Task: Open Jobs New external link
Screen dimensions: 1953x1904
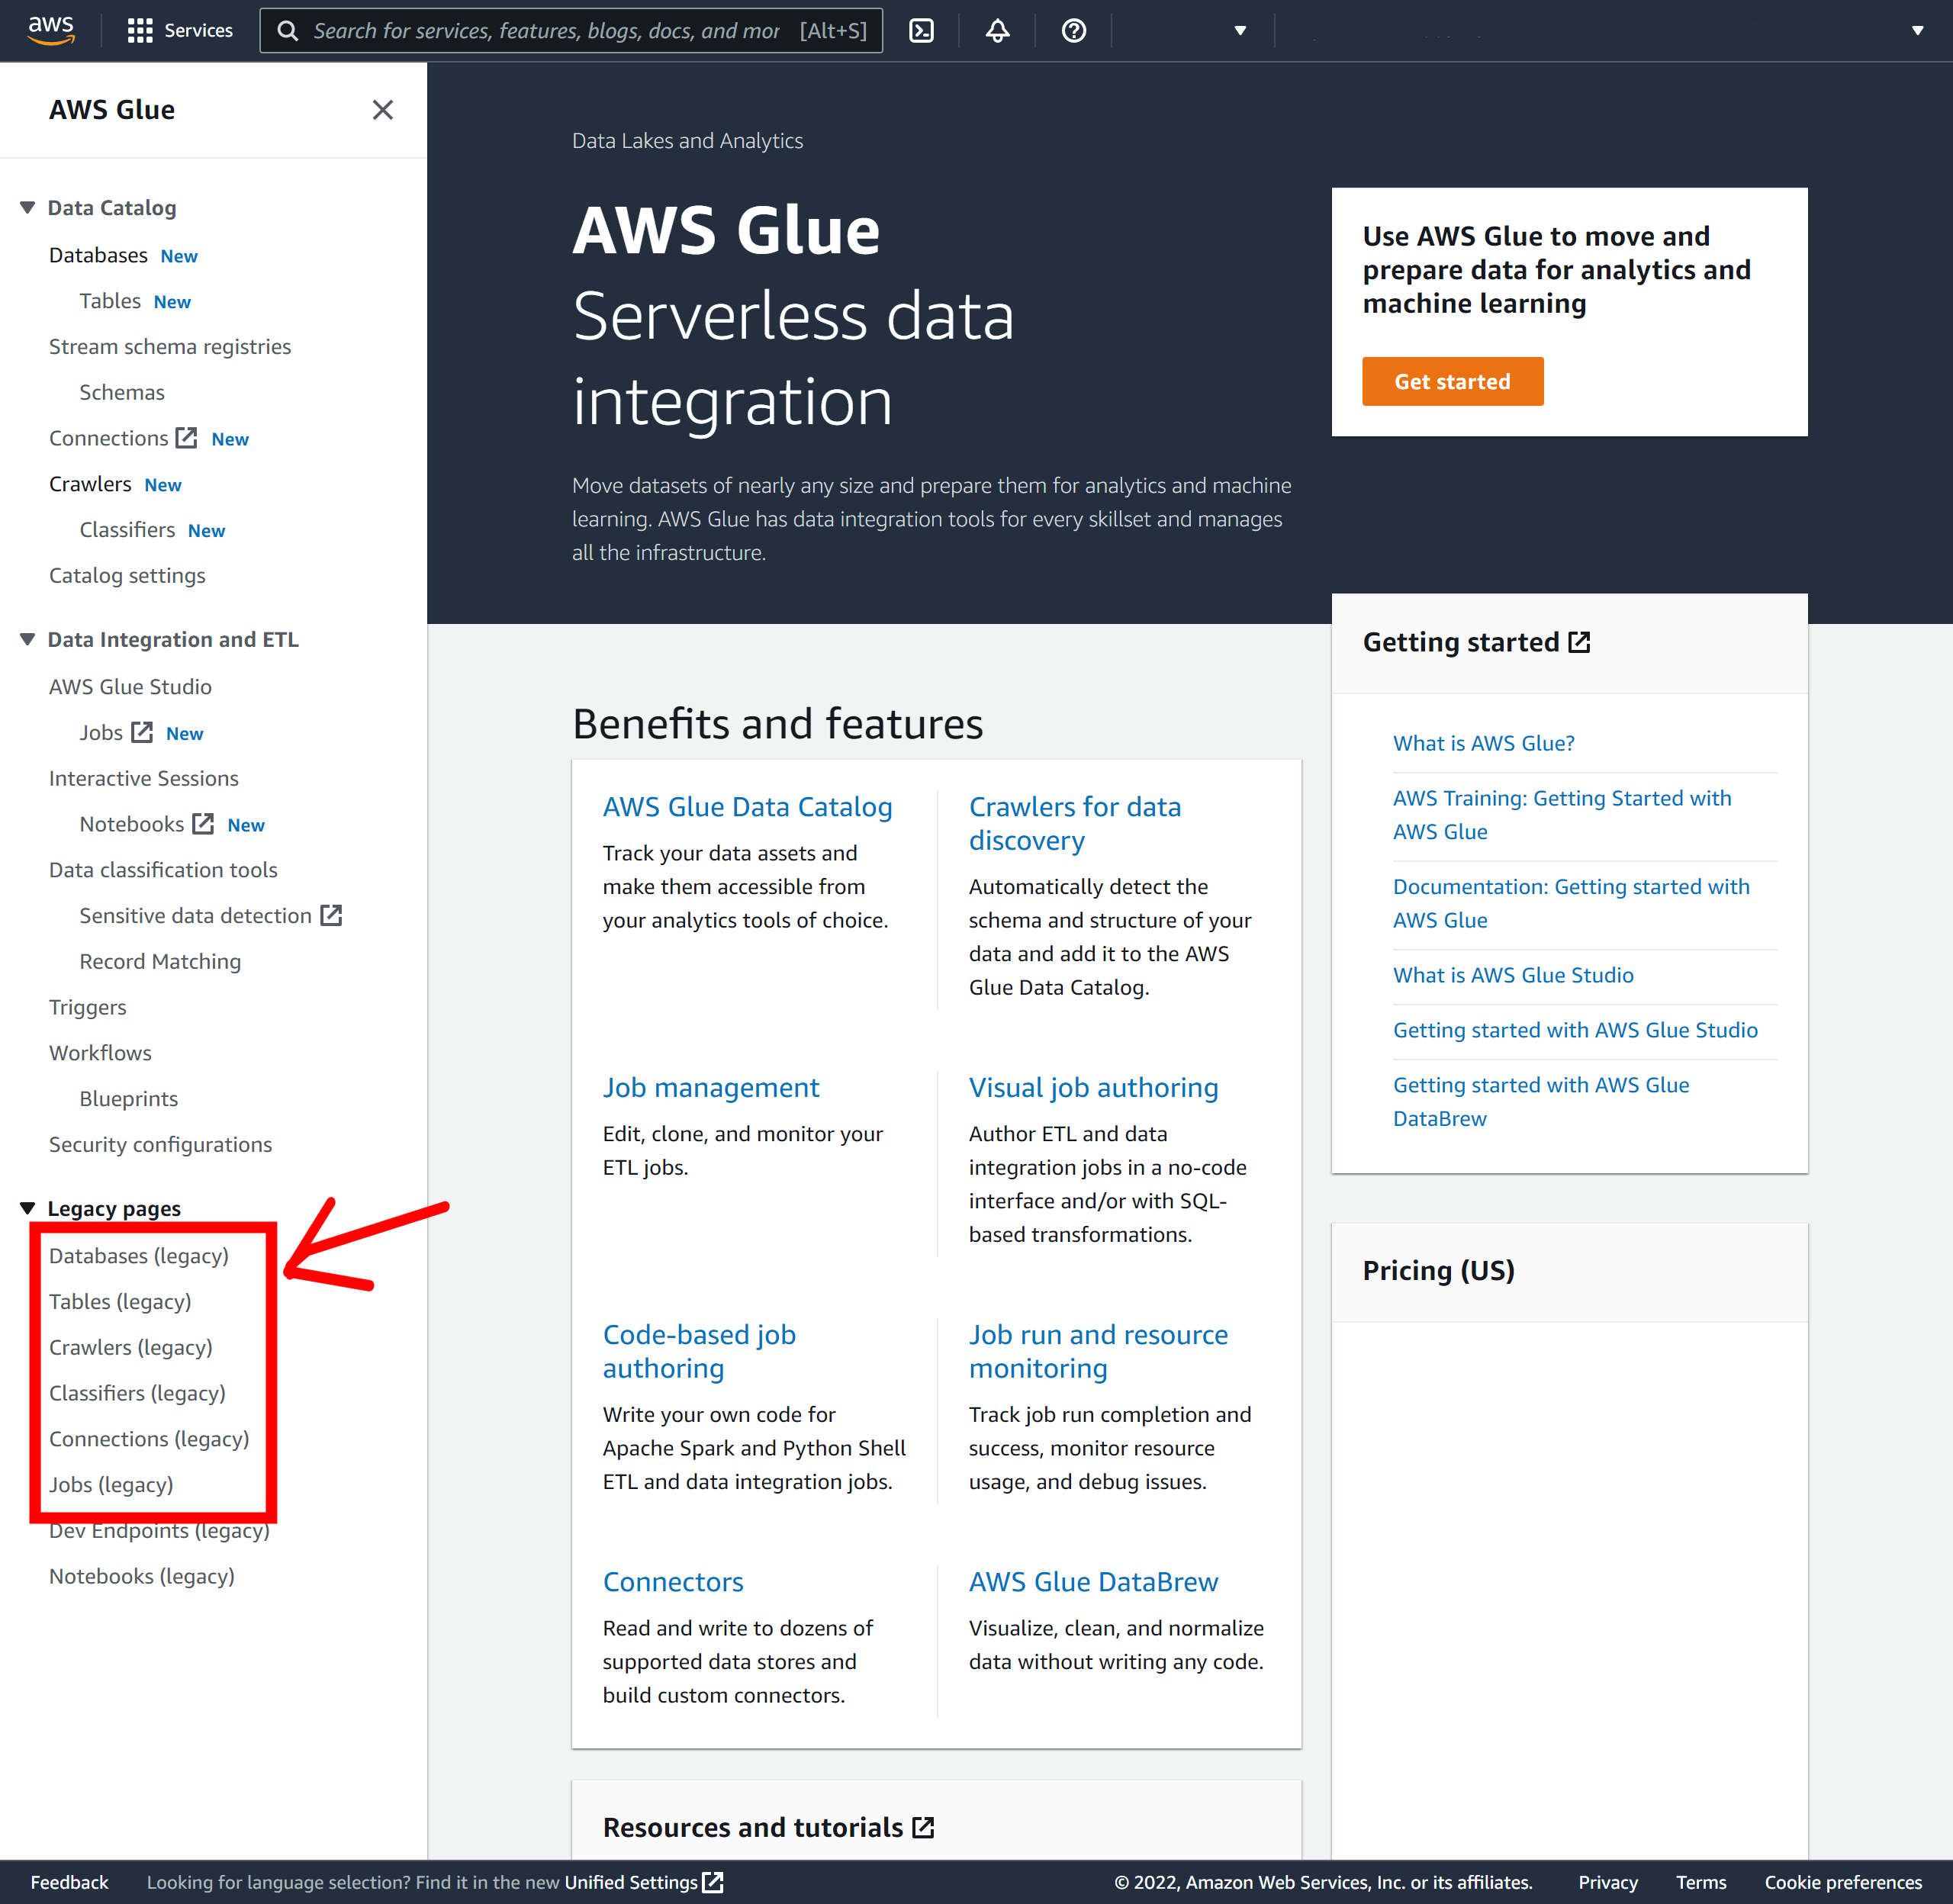Action: point(116,733)
